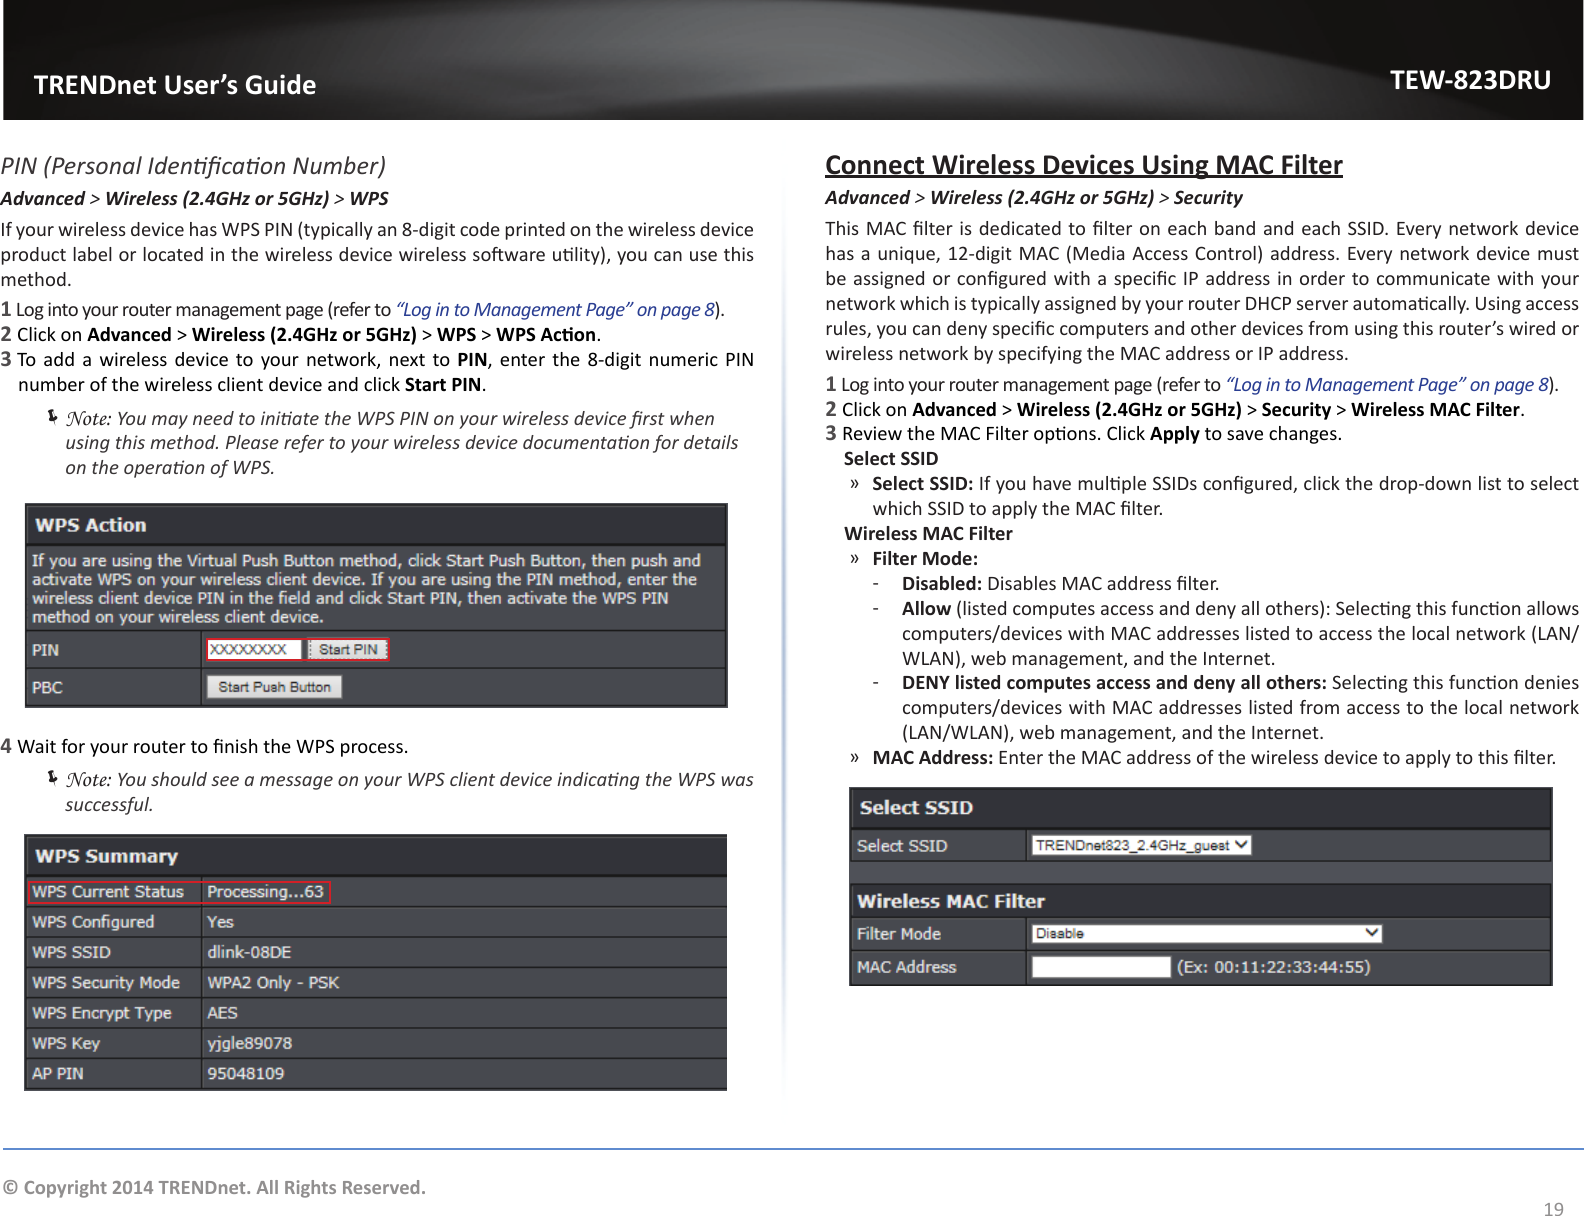Click the PIN input field with XXXXXXXX
The height and width of the screenshot is (1216, 1584).
pyautogui.click(x=254, y=650)
